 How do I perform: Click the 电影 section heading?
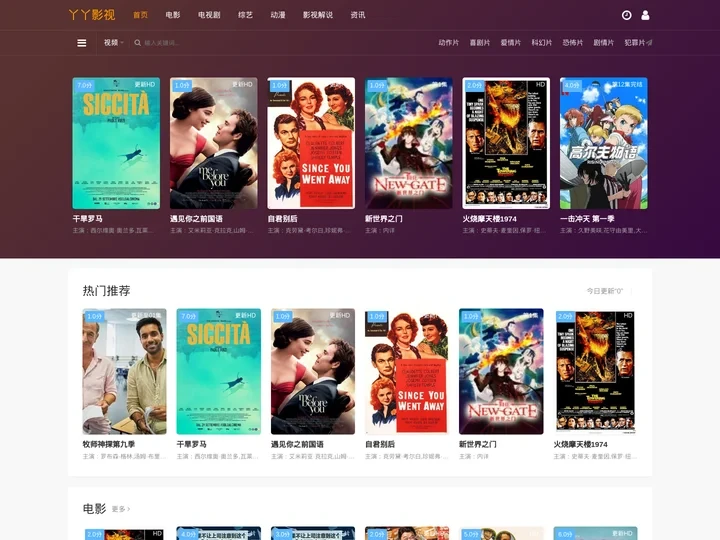tap(94, 508)
